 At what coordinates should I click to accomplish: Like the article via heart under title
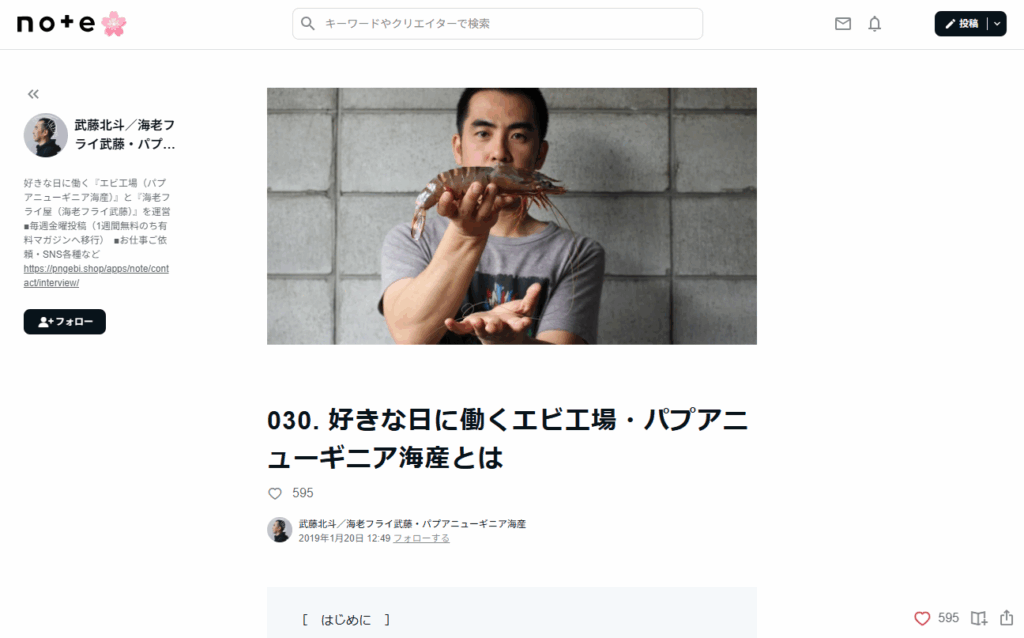point(275,493)
